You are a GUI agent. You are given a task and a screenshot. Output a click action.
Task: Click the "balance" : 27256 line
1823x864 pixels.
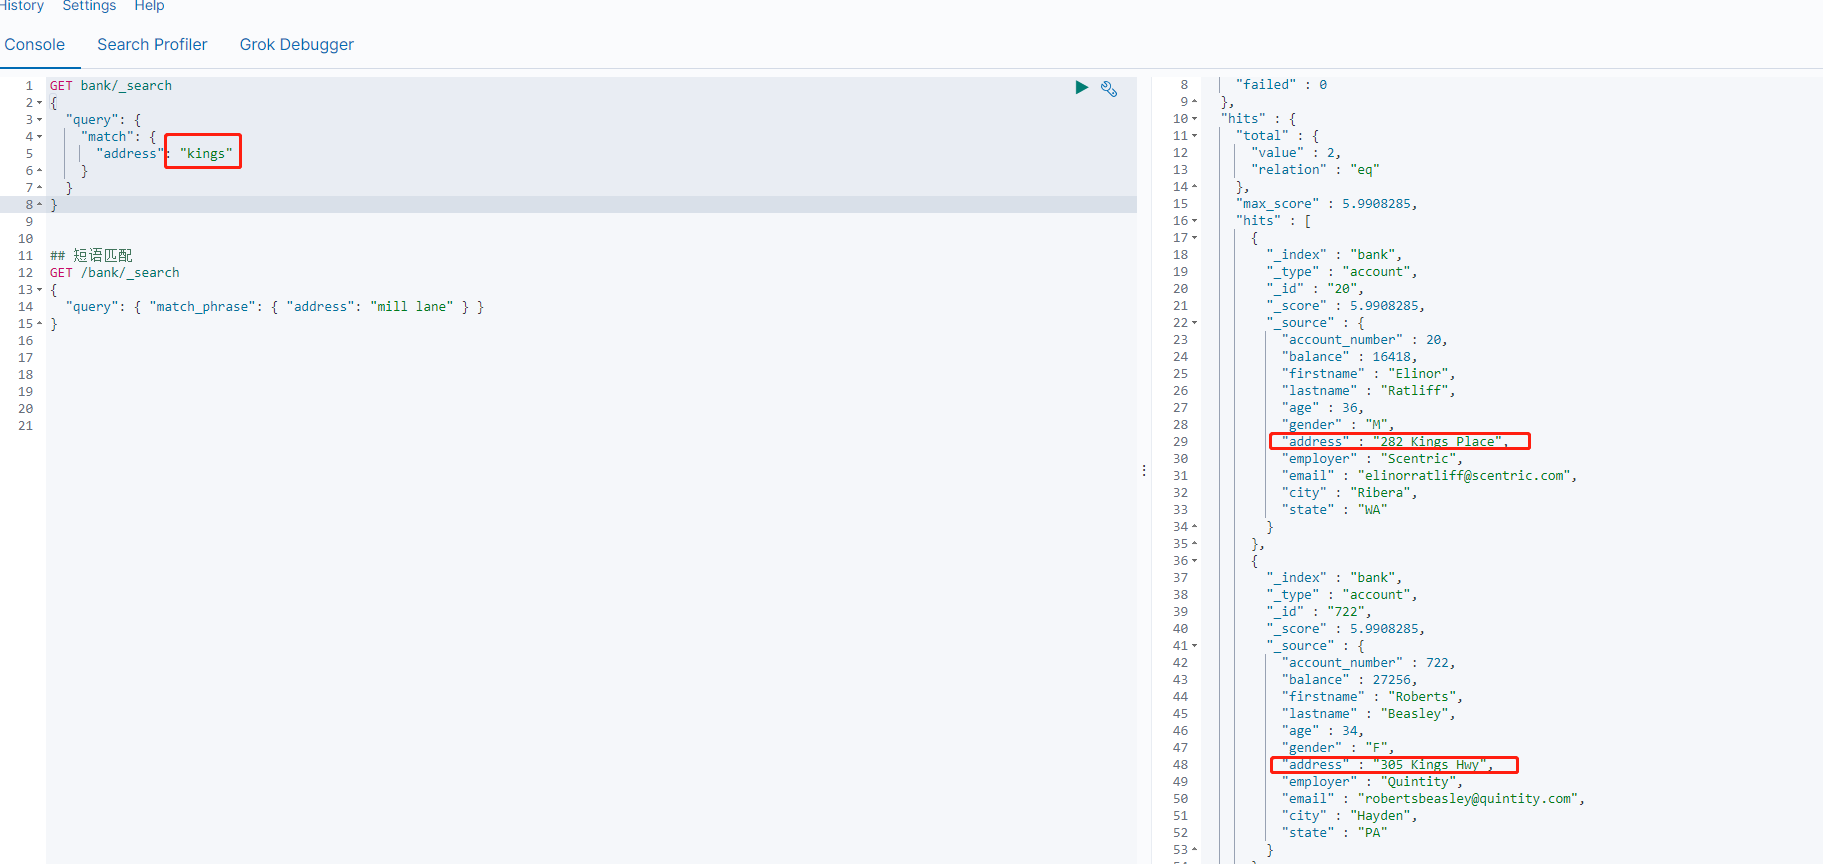coord(1349,680)
